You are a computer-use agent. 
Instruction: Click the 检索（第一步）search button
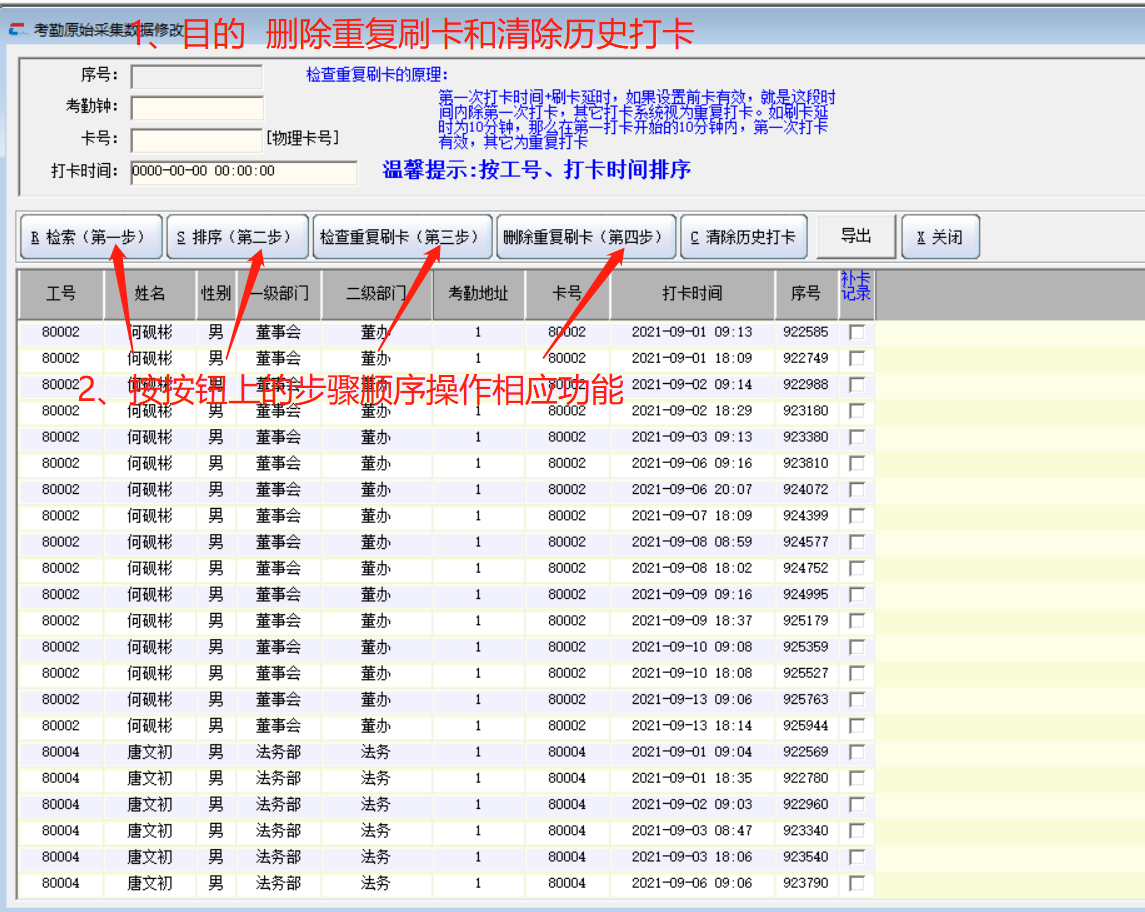(89, 237)
